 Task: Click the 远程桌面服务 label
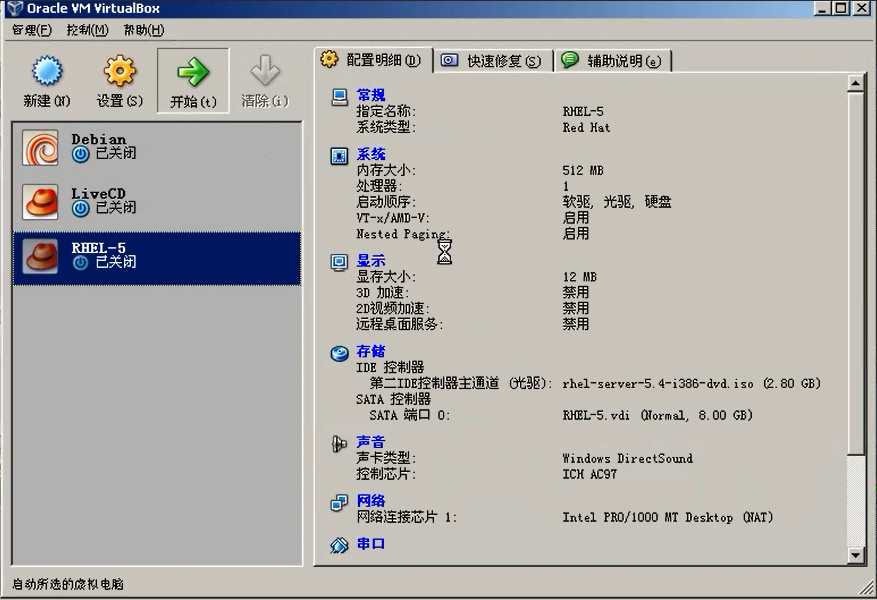pos(399,324)
